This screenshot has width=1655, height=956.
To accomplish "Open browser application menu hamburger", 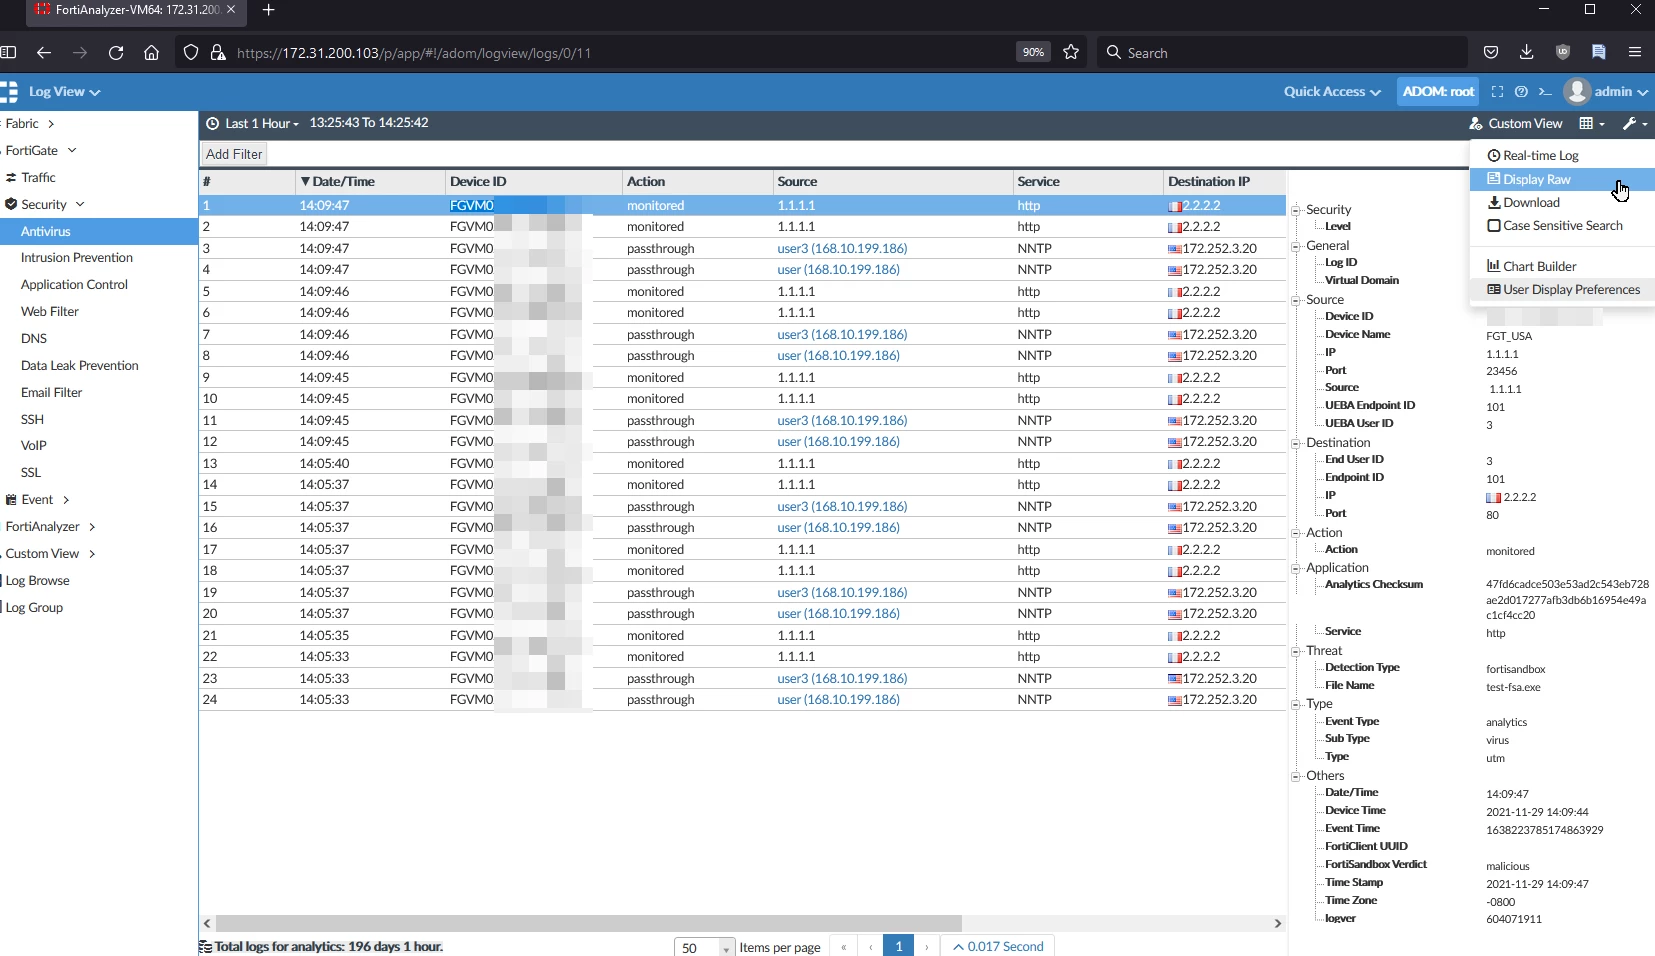I will [x=1635, y=53].
